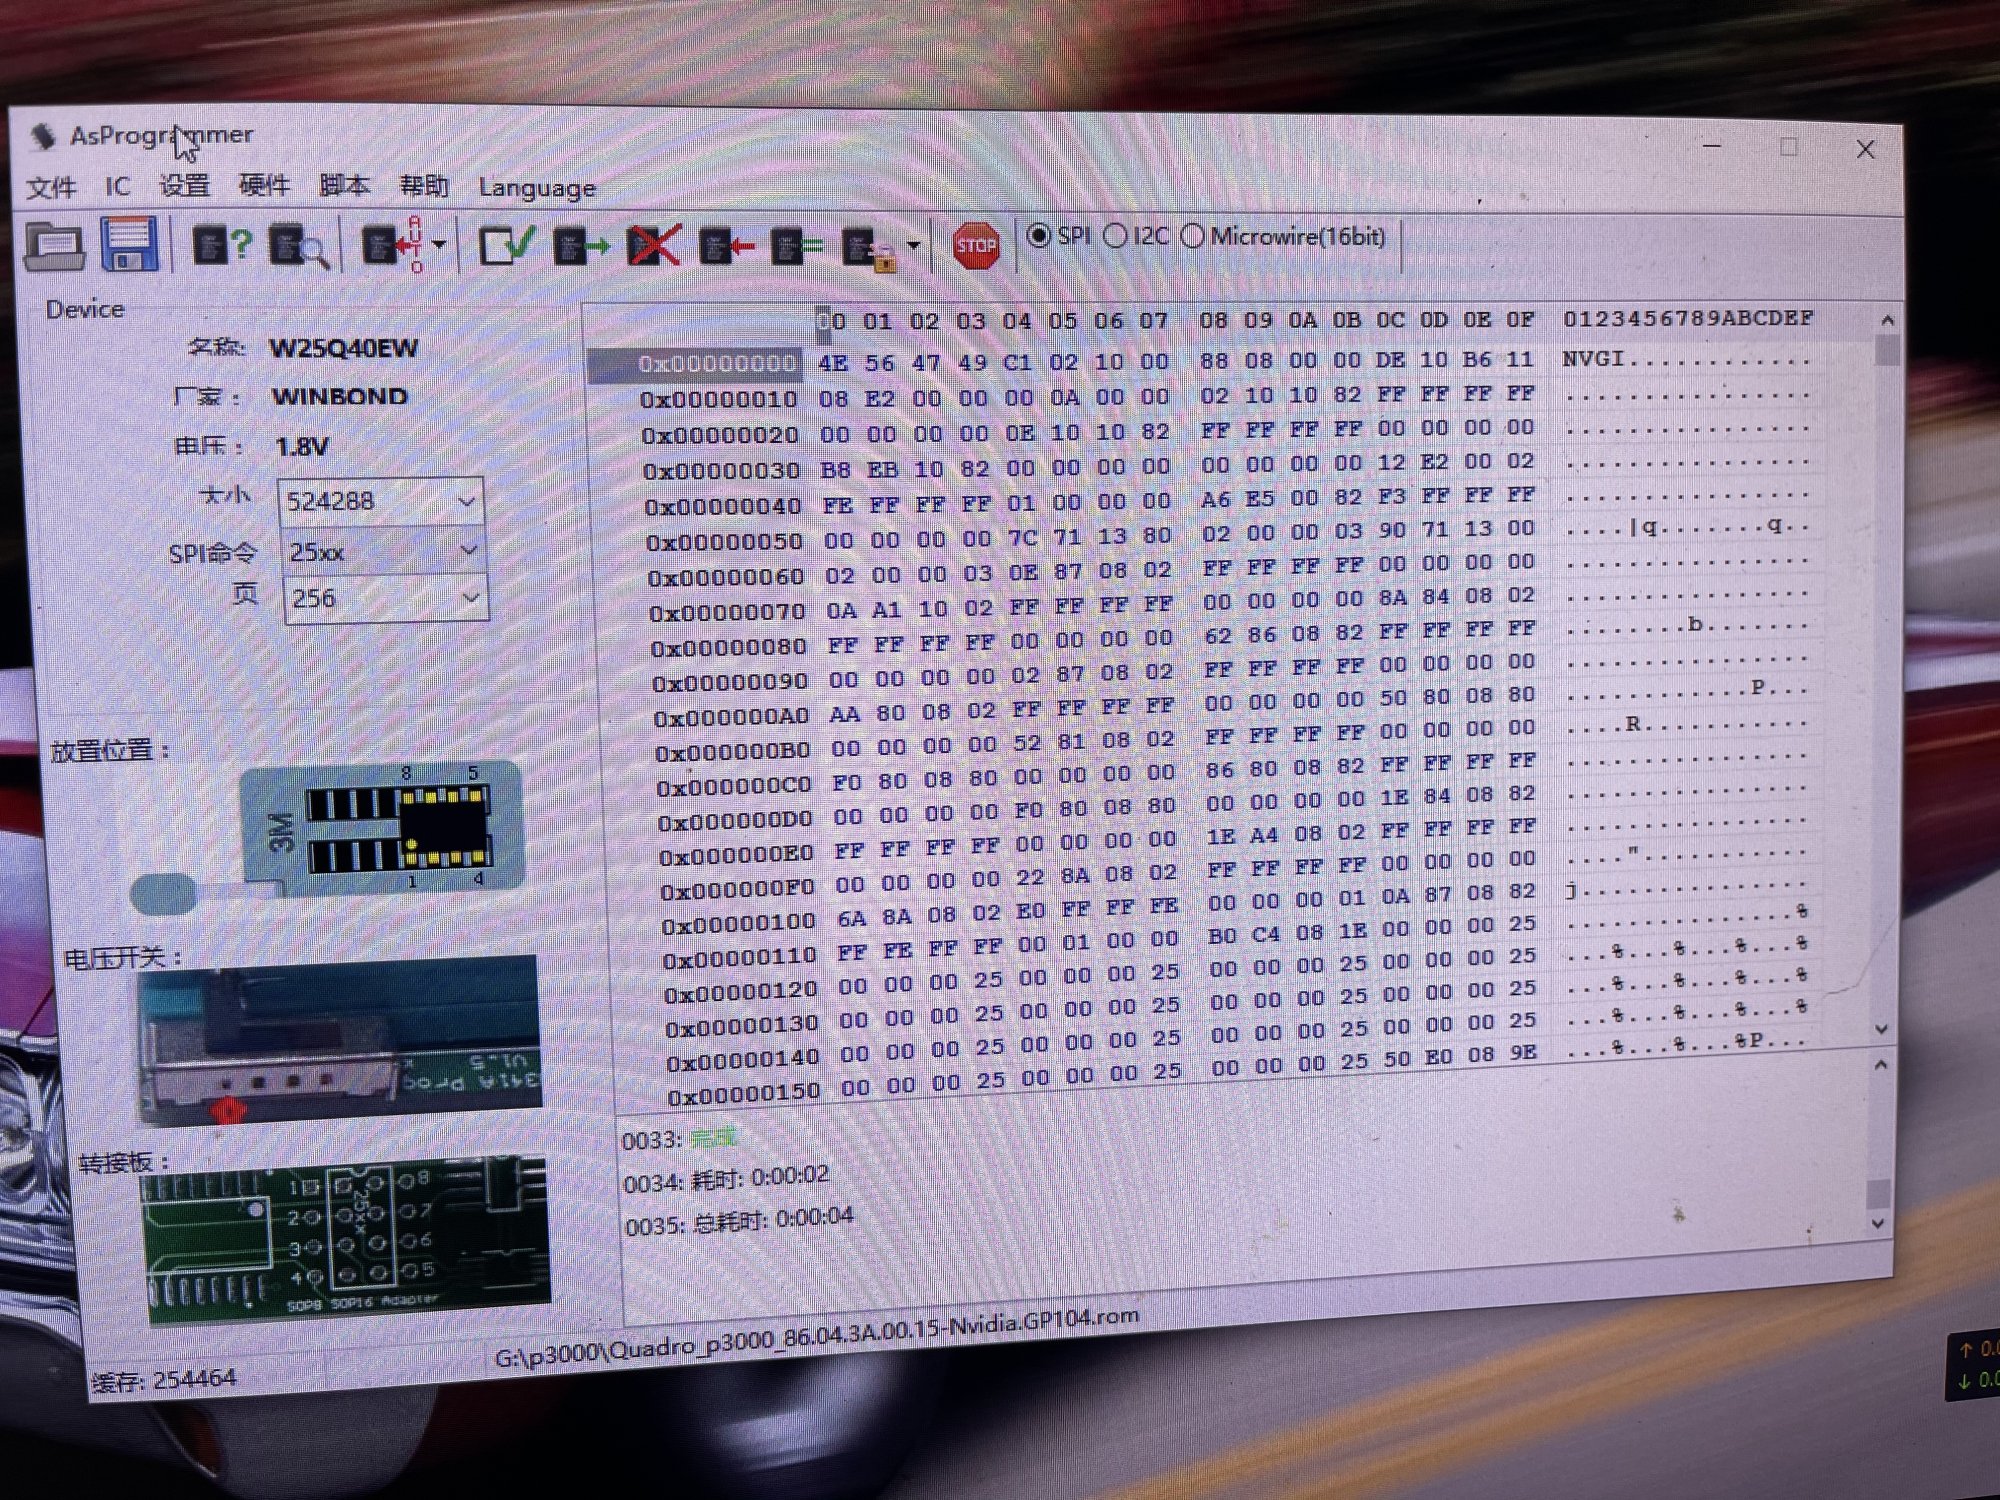The height and width of the screenshot is (1500, 2000).
Task: Click the chip question mark detect icon
Action: click(221, 245)
